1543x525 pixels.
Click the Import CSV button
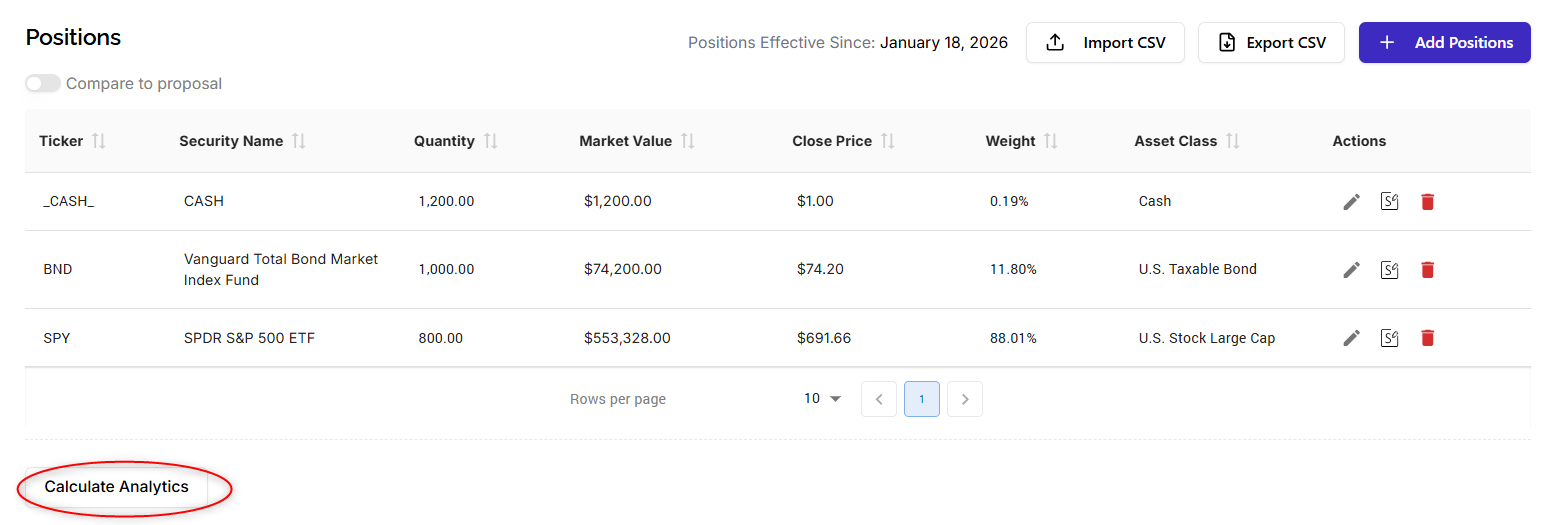point(1105,43)
